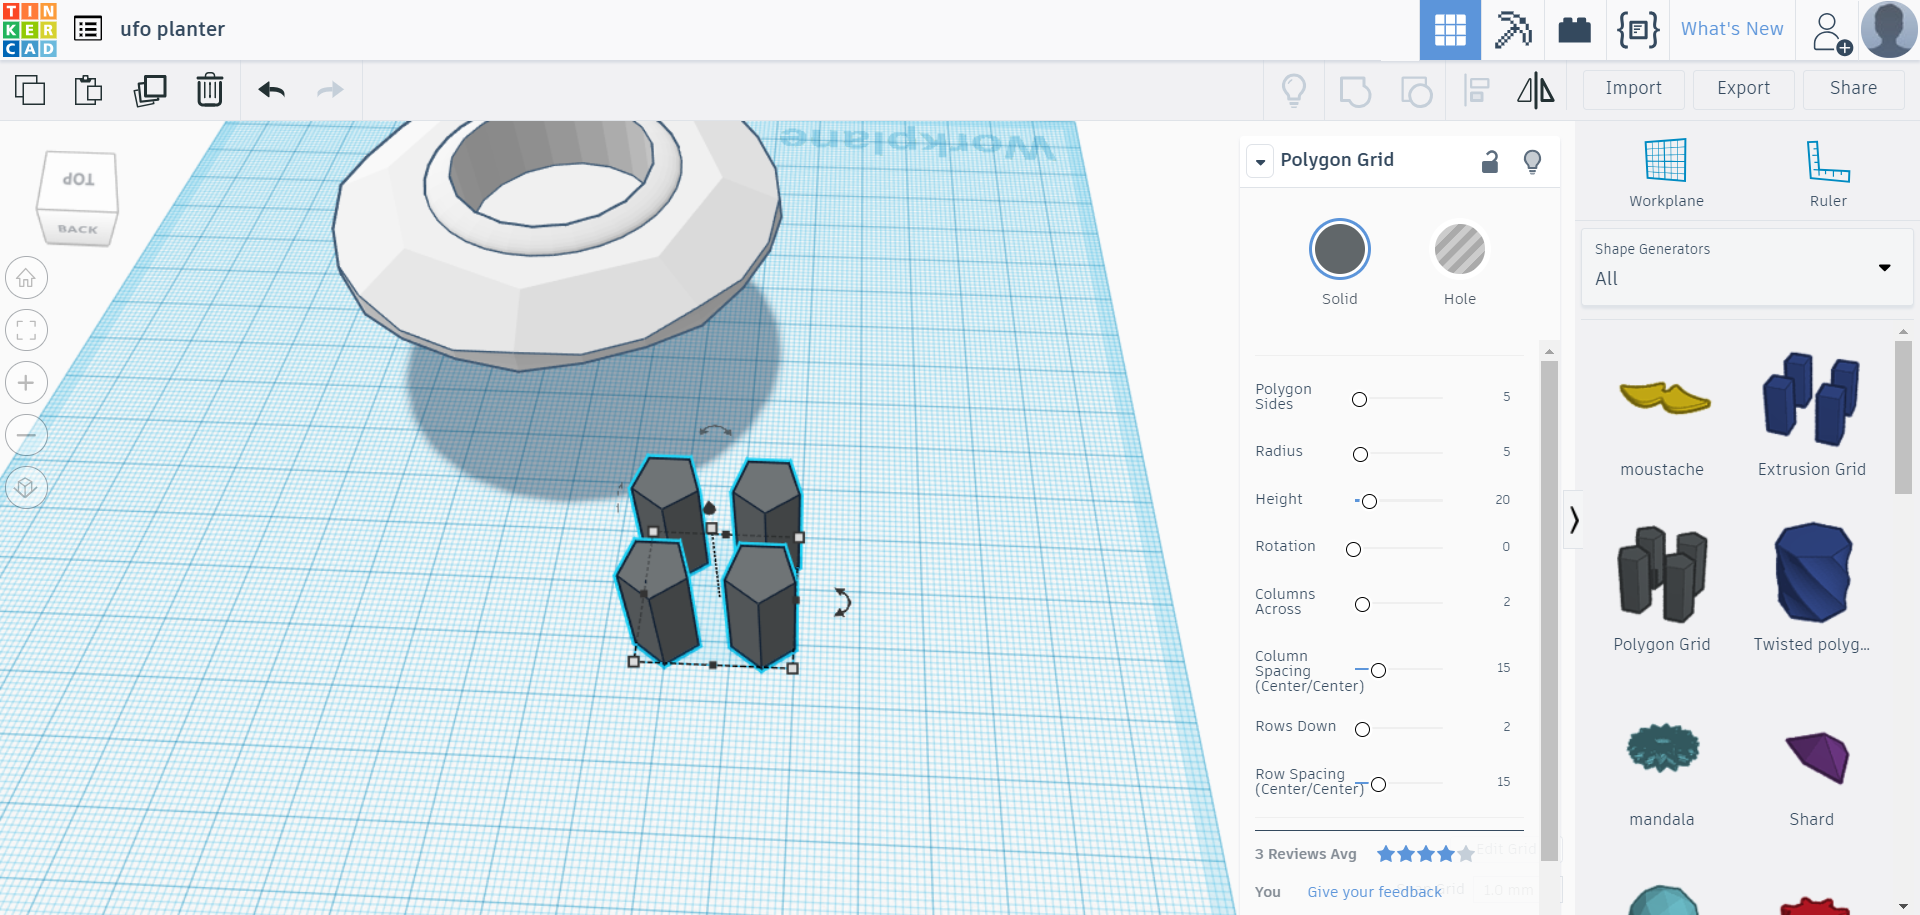
Task: Toggle the shape lock icon
Action: tap(1490, 161)
